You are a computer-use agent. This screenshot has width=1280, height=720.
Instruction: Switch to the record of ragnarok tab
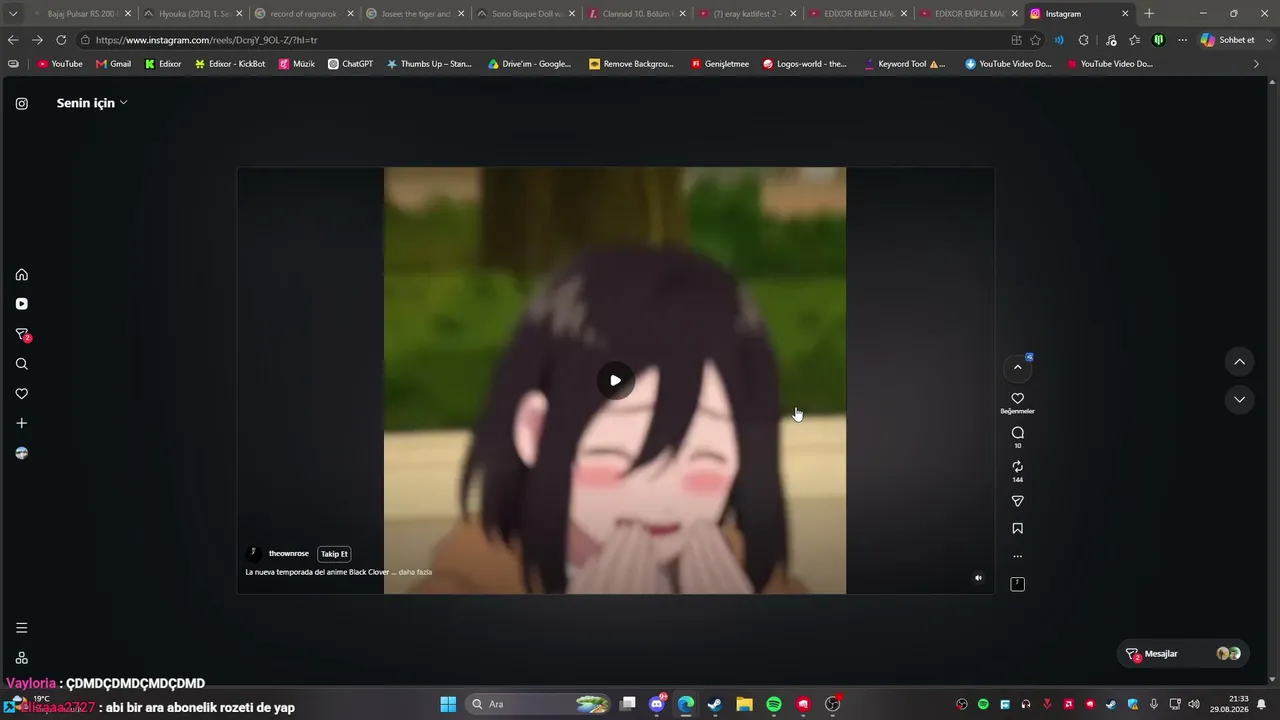coord(304,14)
